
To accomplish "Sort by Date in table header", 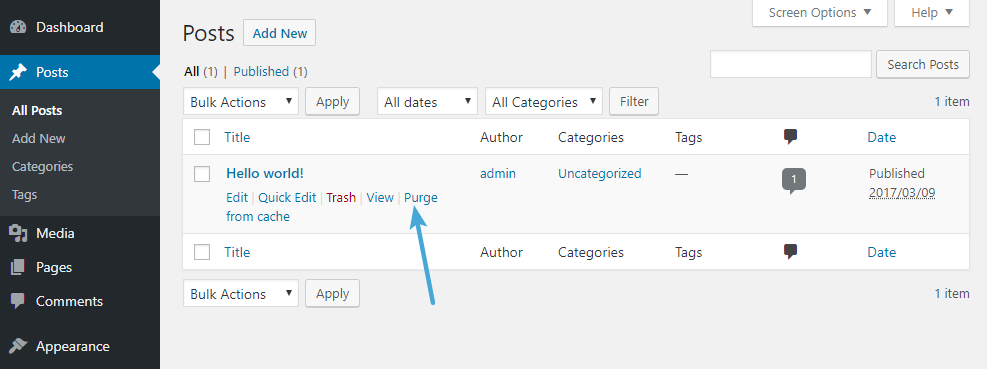I will tap(881, 137).
